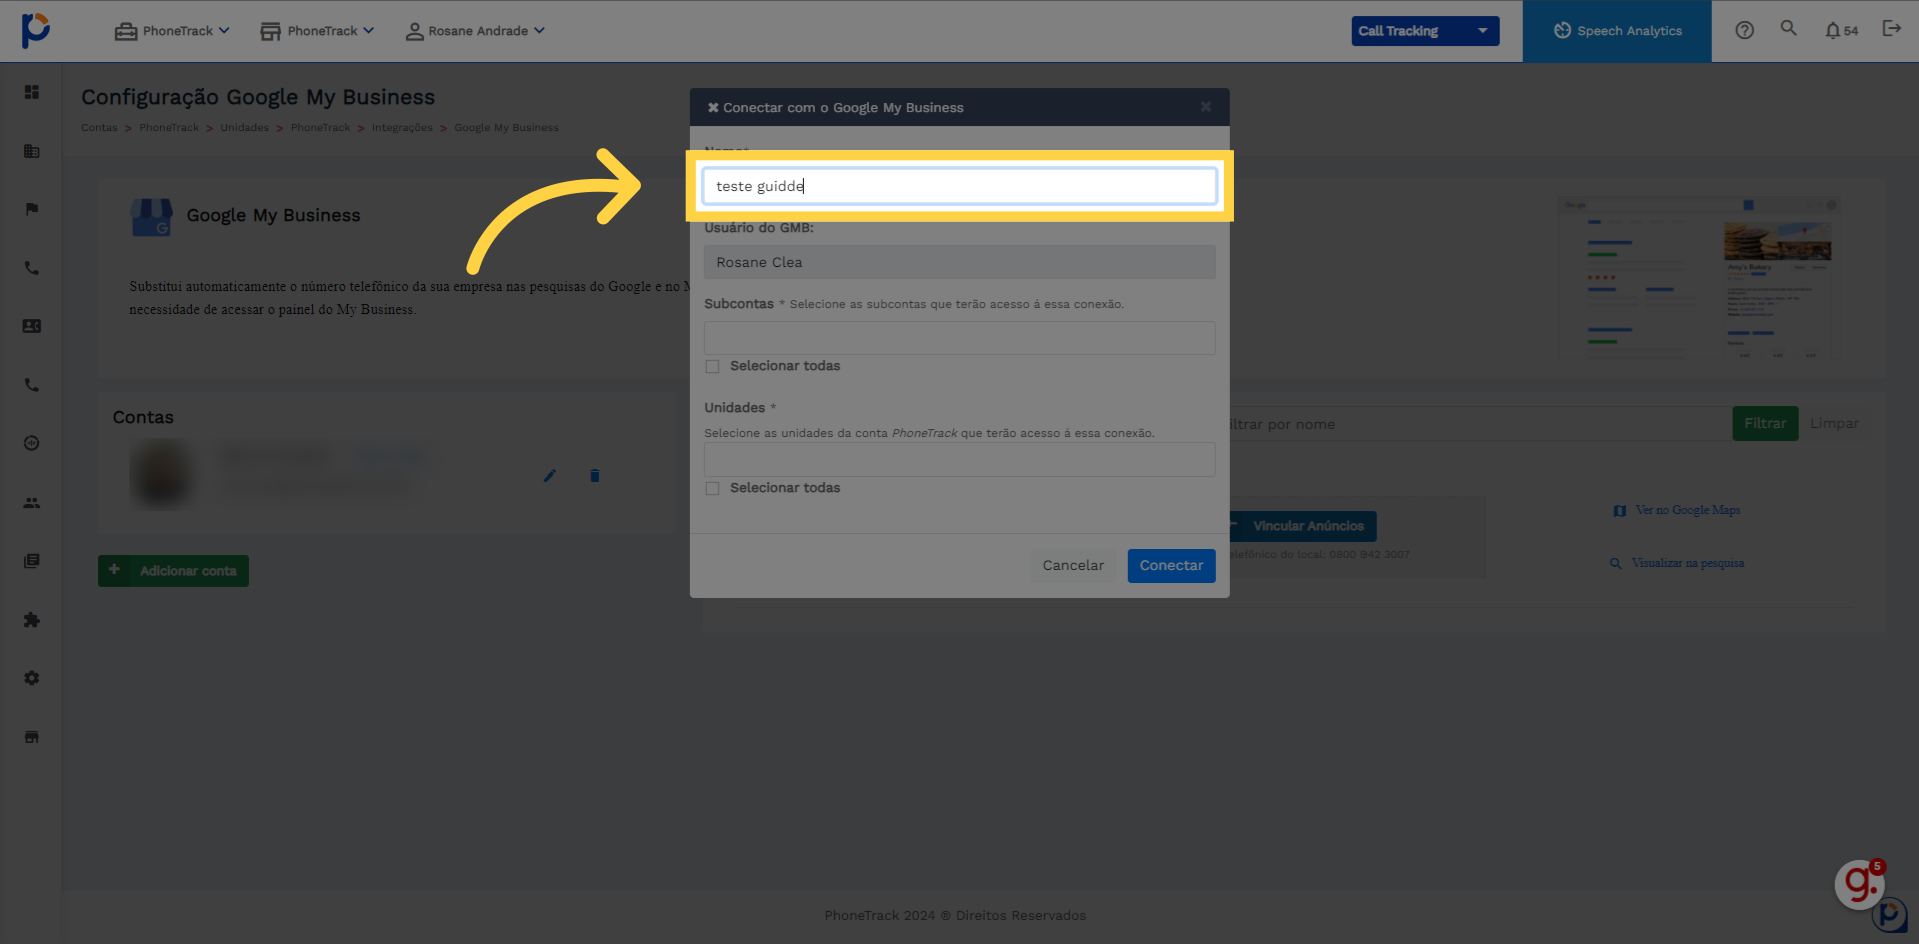The height and width of the screenshot is (944, 1919).
Task: Edit the account with pencil icon
Action: (x=549, y=476)
